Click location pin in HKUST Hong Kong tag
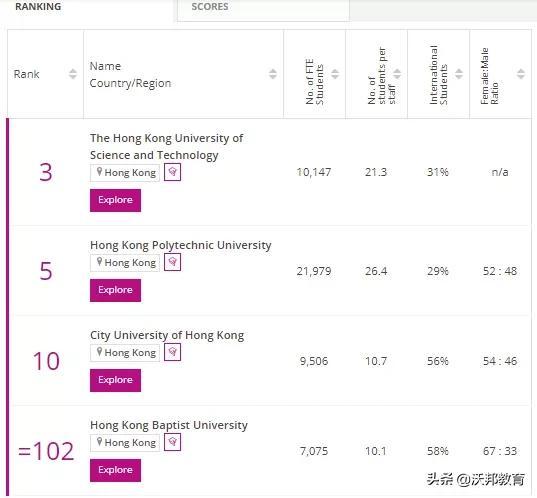The image size is (537, 498). 99,171
